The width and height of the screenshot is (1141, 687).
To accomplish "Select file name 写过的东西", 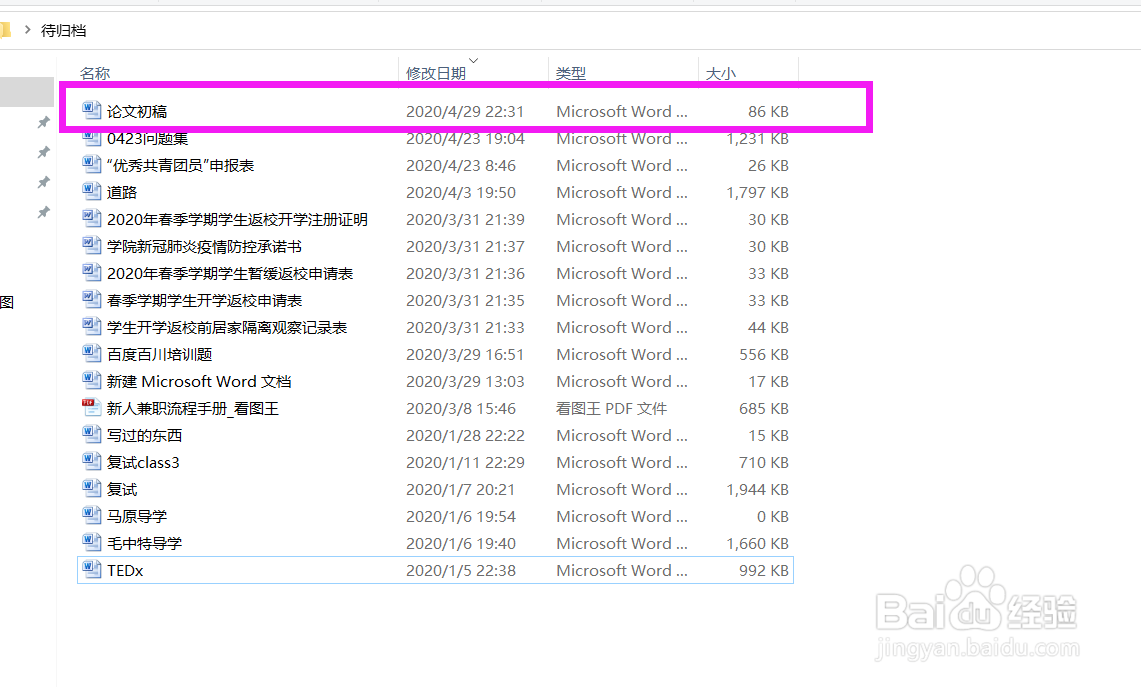I will click(x=144, y=434).
